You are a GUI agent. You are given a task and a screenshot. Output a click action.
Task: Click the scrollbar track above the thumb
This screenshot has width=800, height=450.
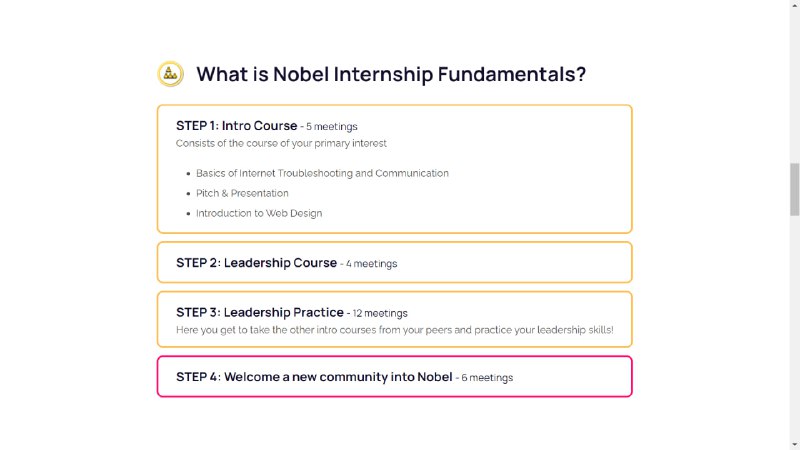794,86
